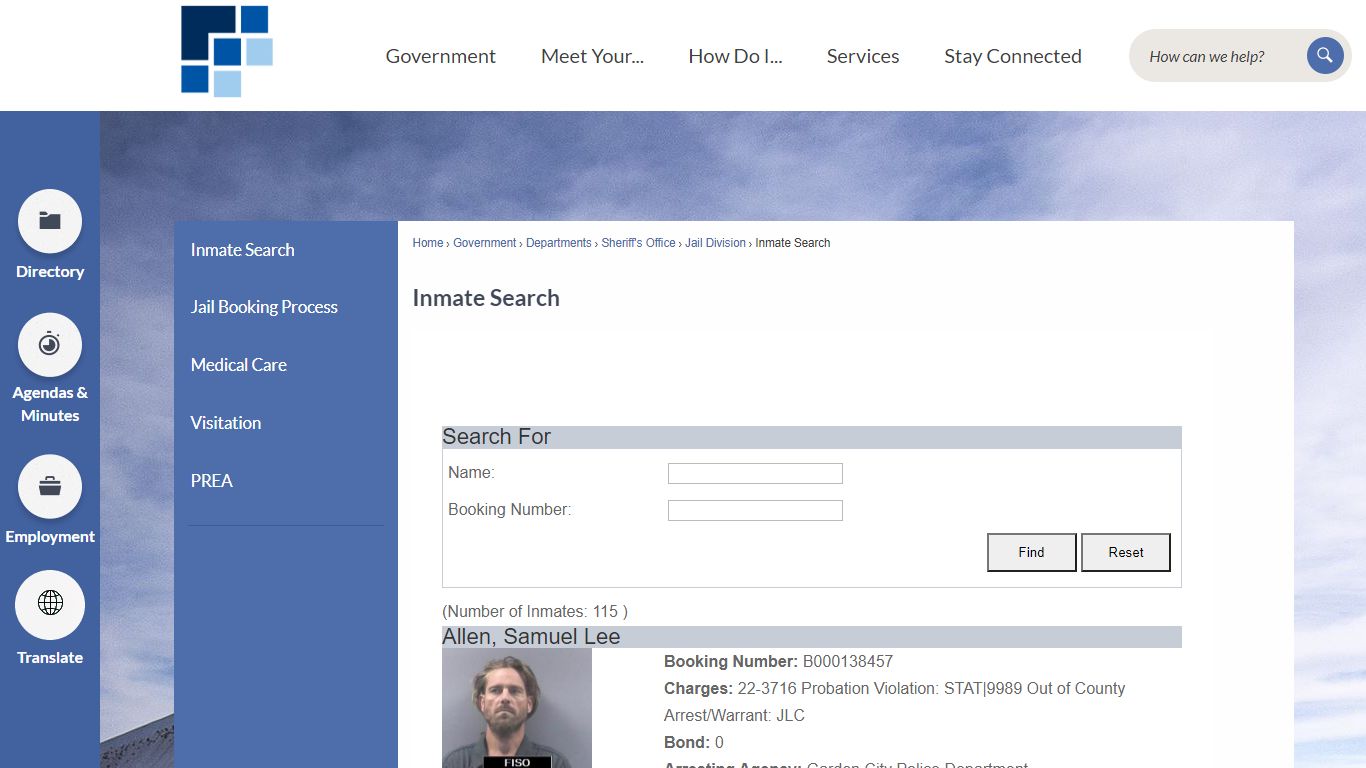Click the 'Bond: 0' text
Viewport: 1366px width, 768px height.
(694, 743)
